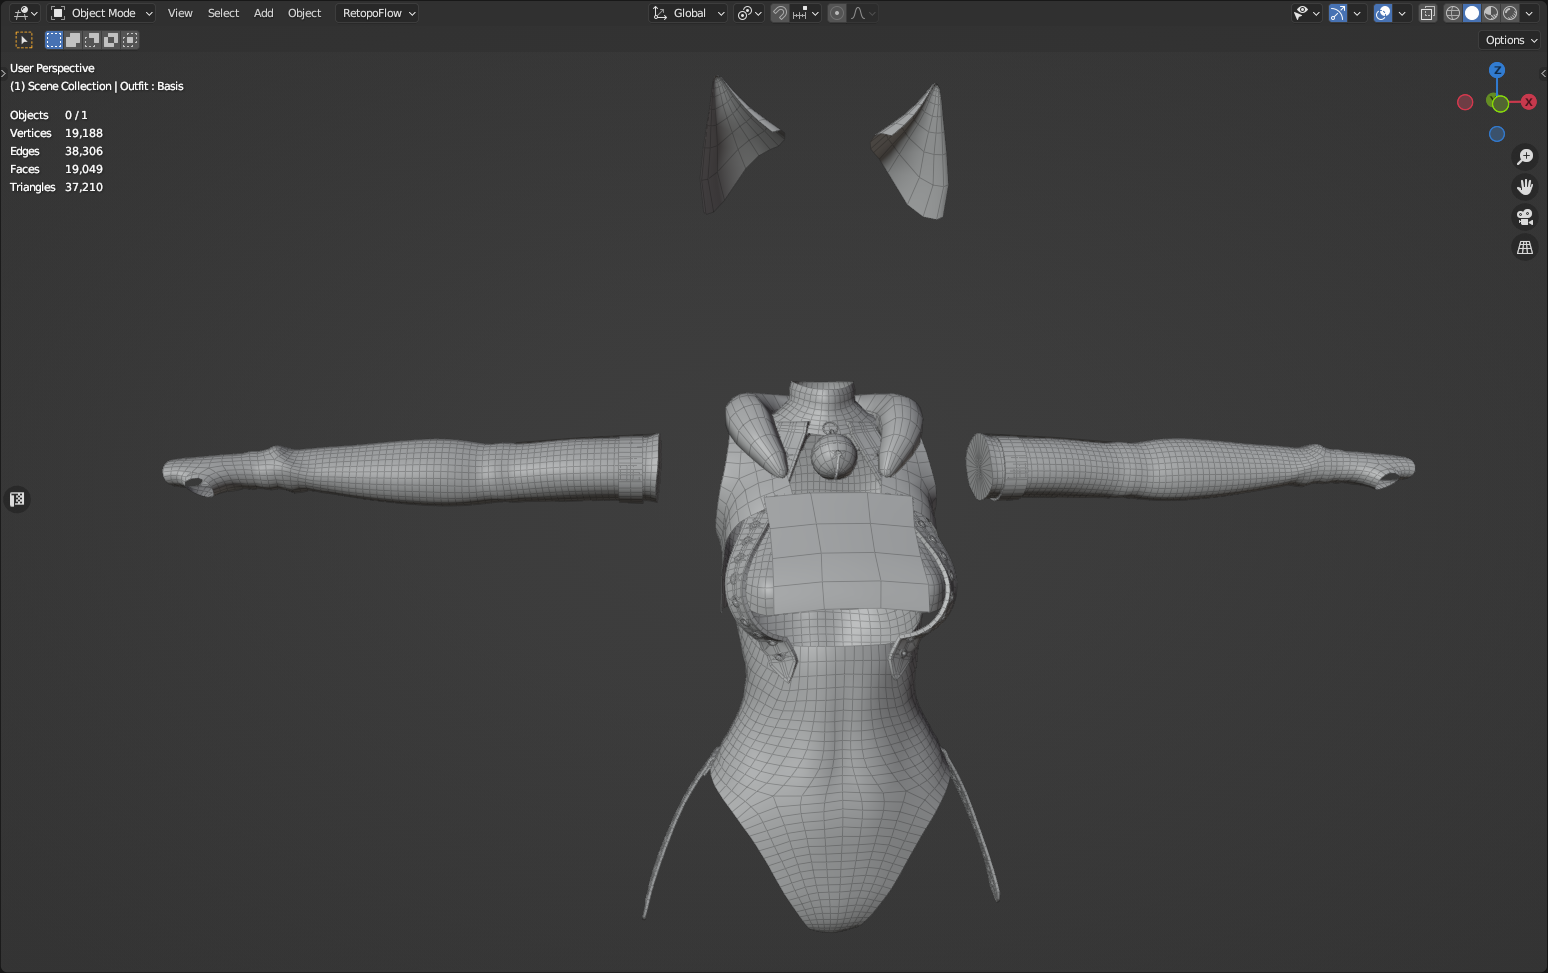The image size is (1548, 973).
Task: Open the Object Mode dropdown
Action: click(102, 13)
